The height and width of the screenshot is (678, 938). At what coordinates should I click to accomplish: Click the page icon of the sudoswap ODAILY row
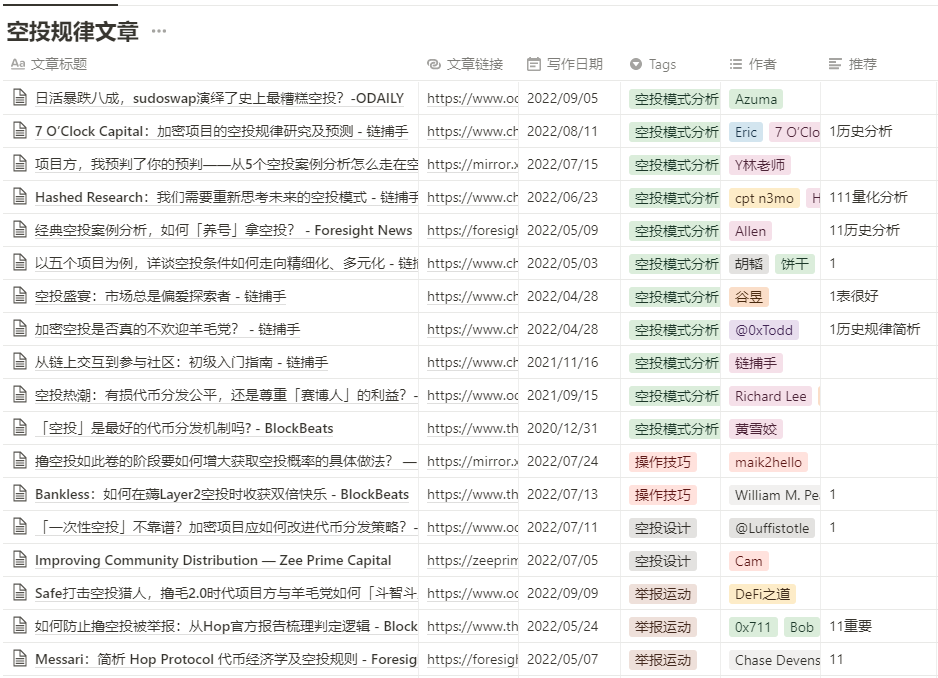(20, 98)
